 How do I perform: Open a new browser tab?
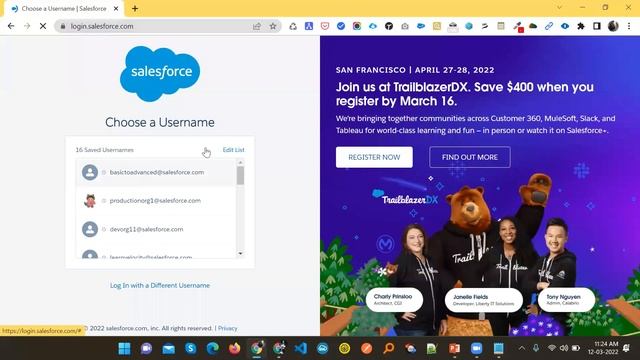pos(135,9)
